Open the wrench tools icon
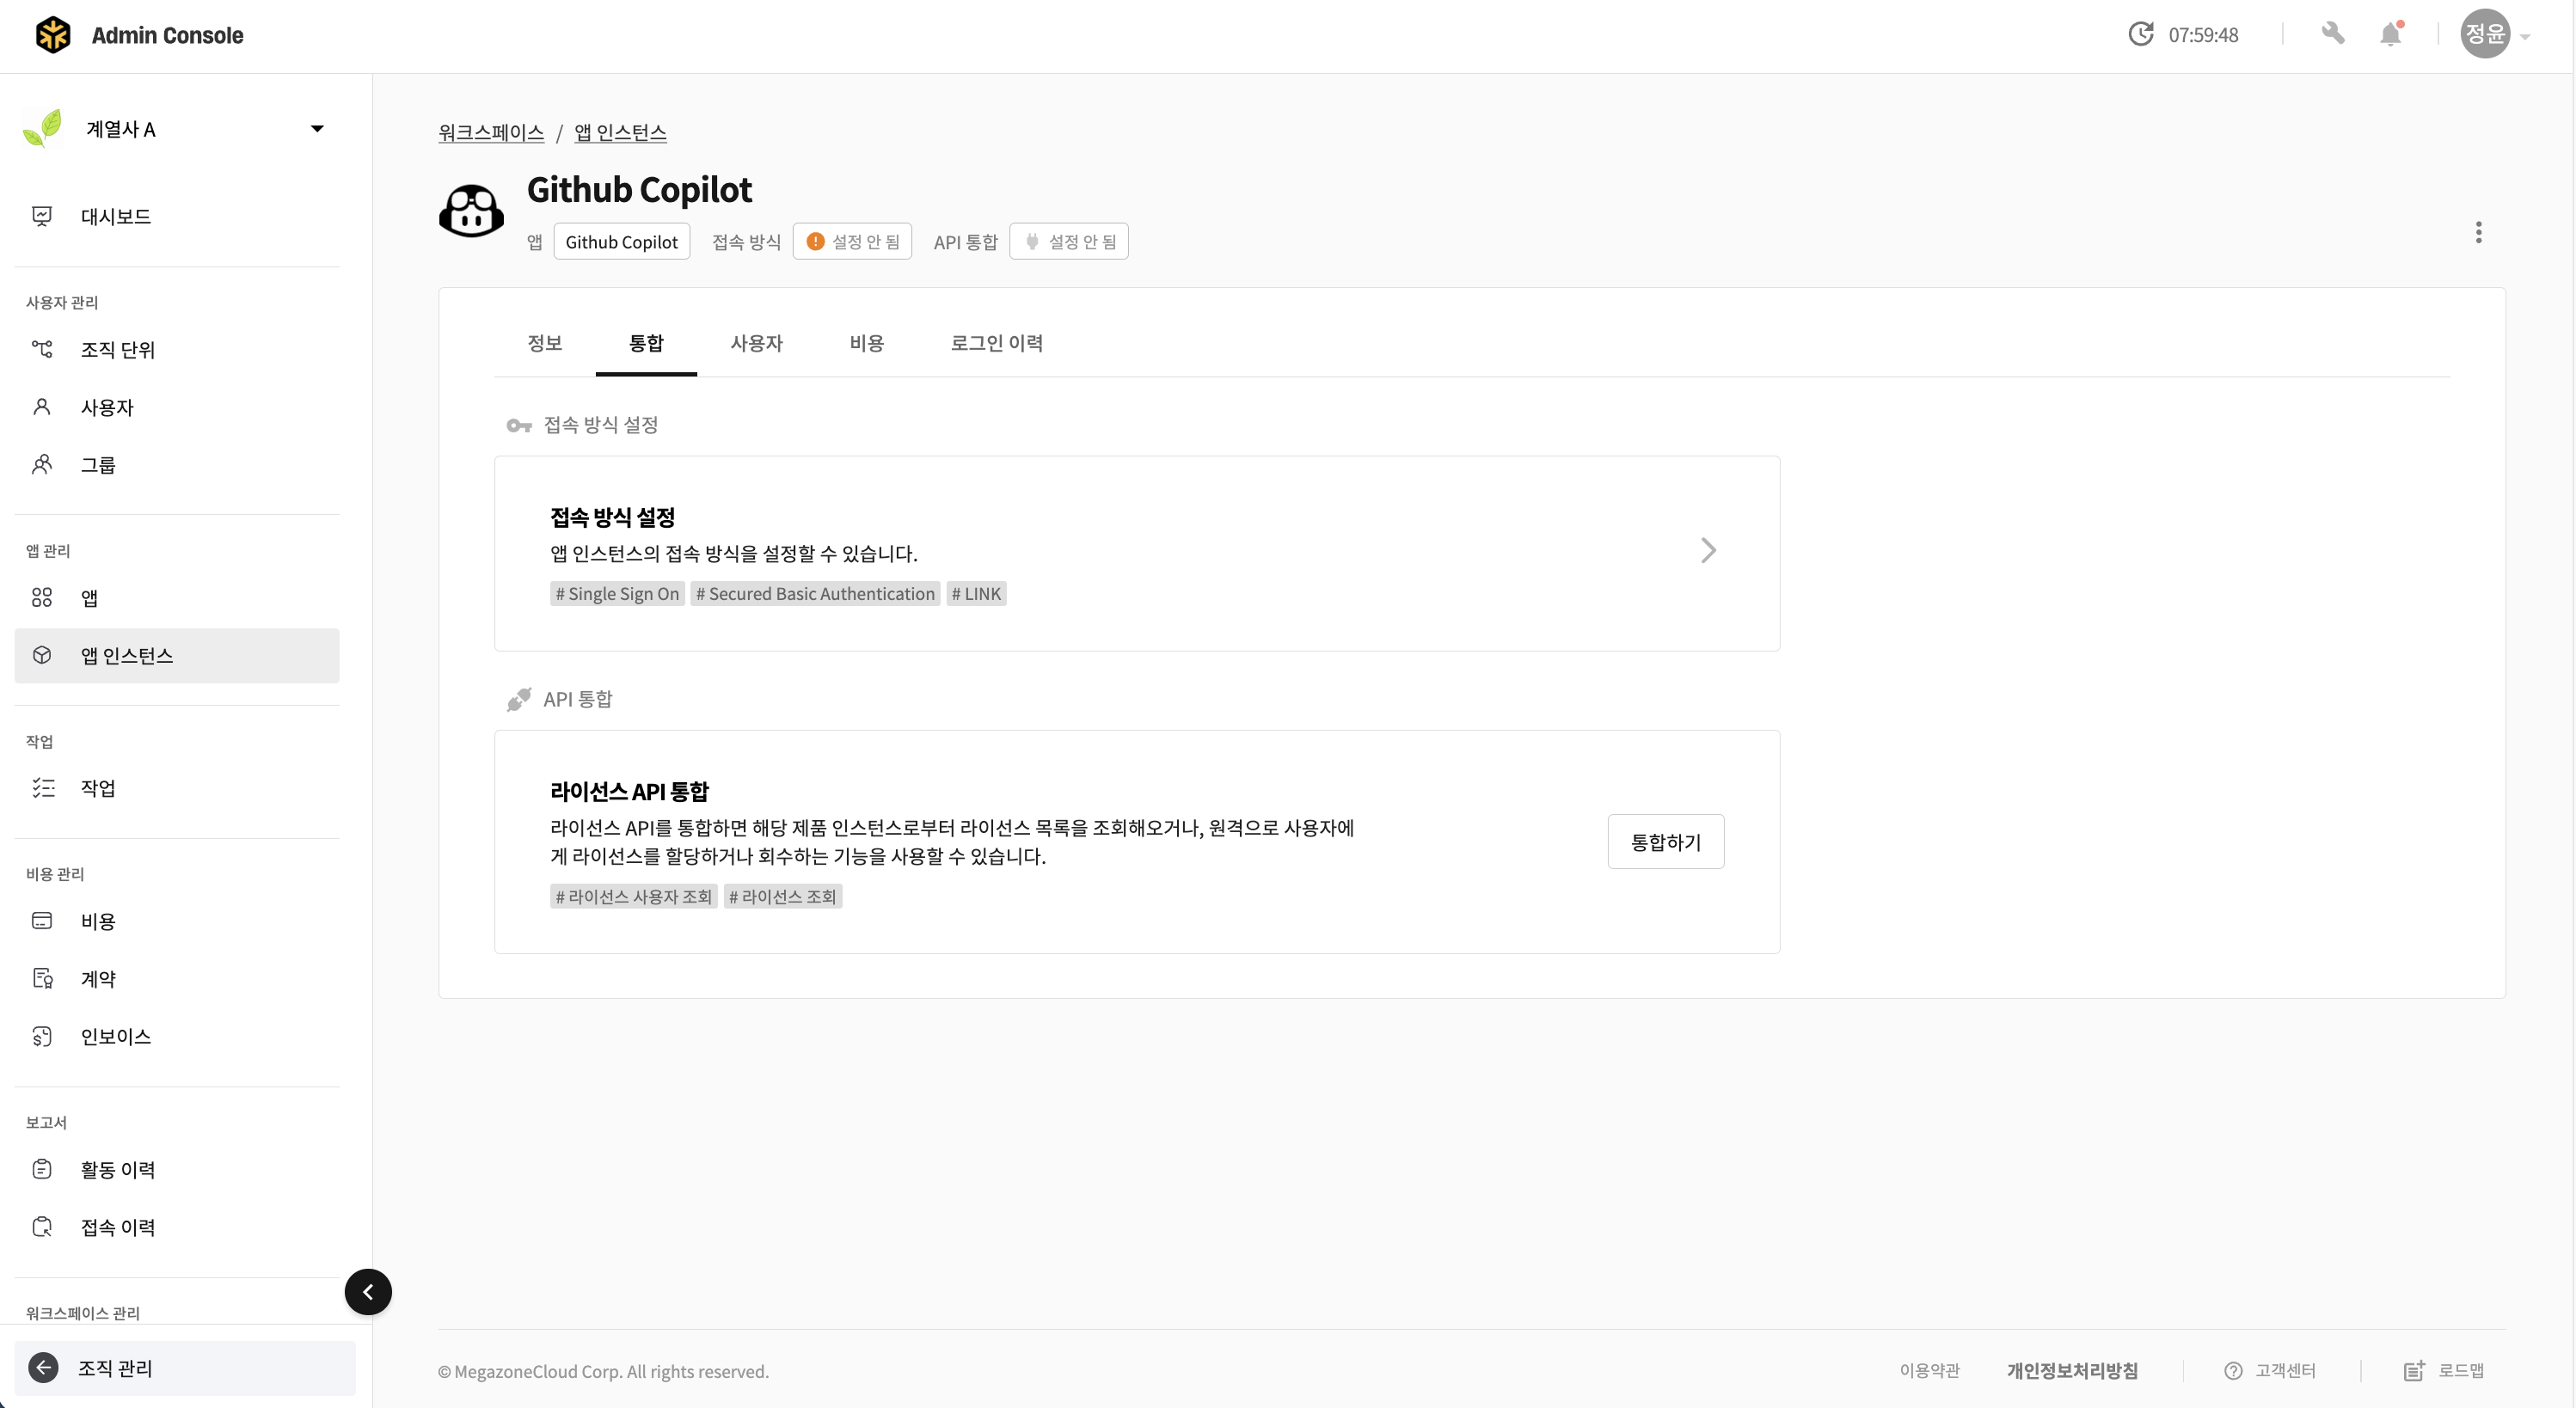Image resolution: width=2576 pixels, height=1408 pixels. [2333, 34]
